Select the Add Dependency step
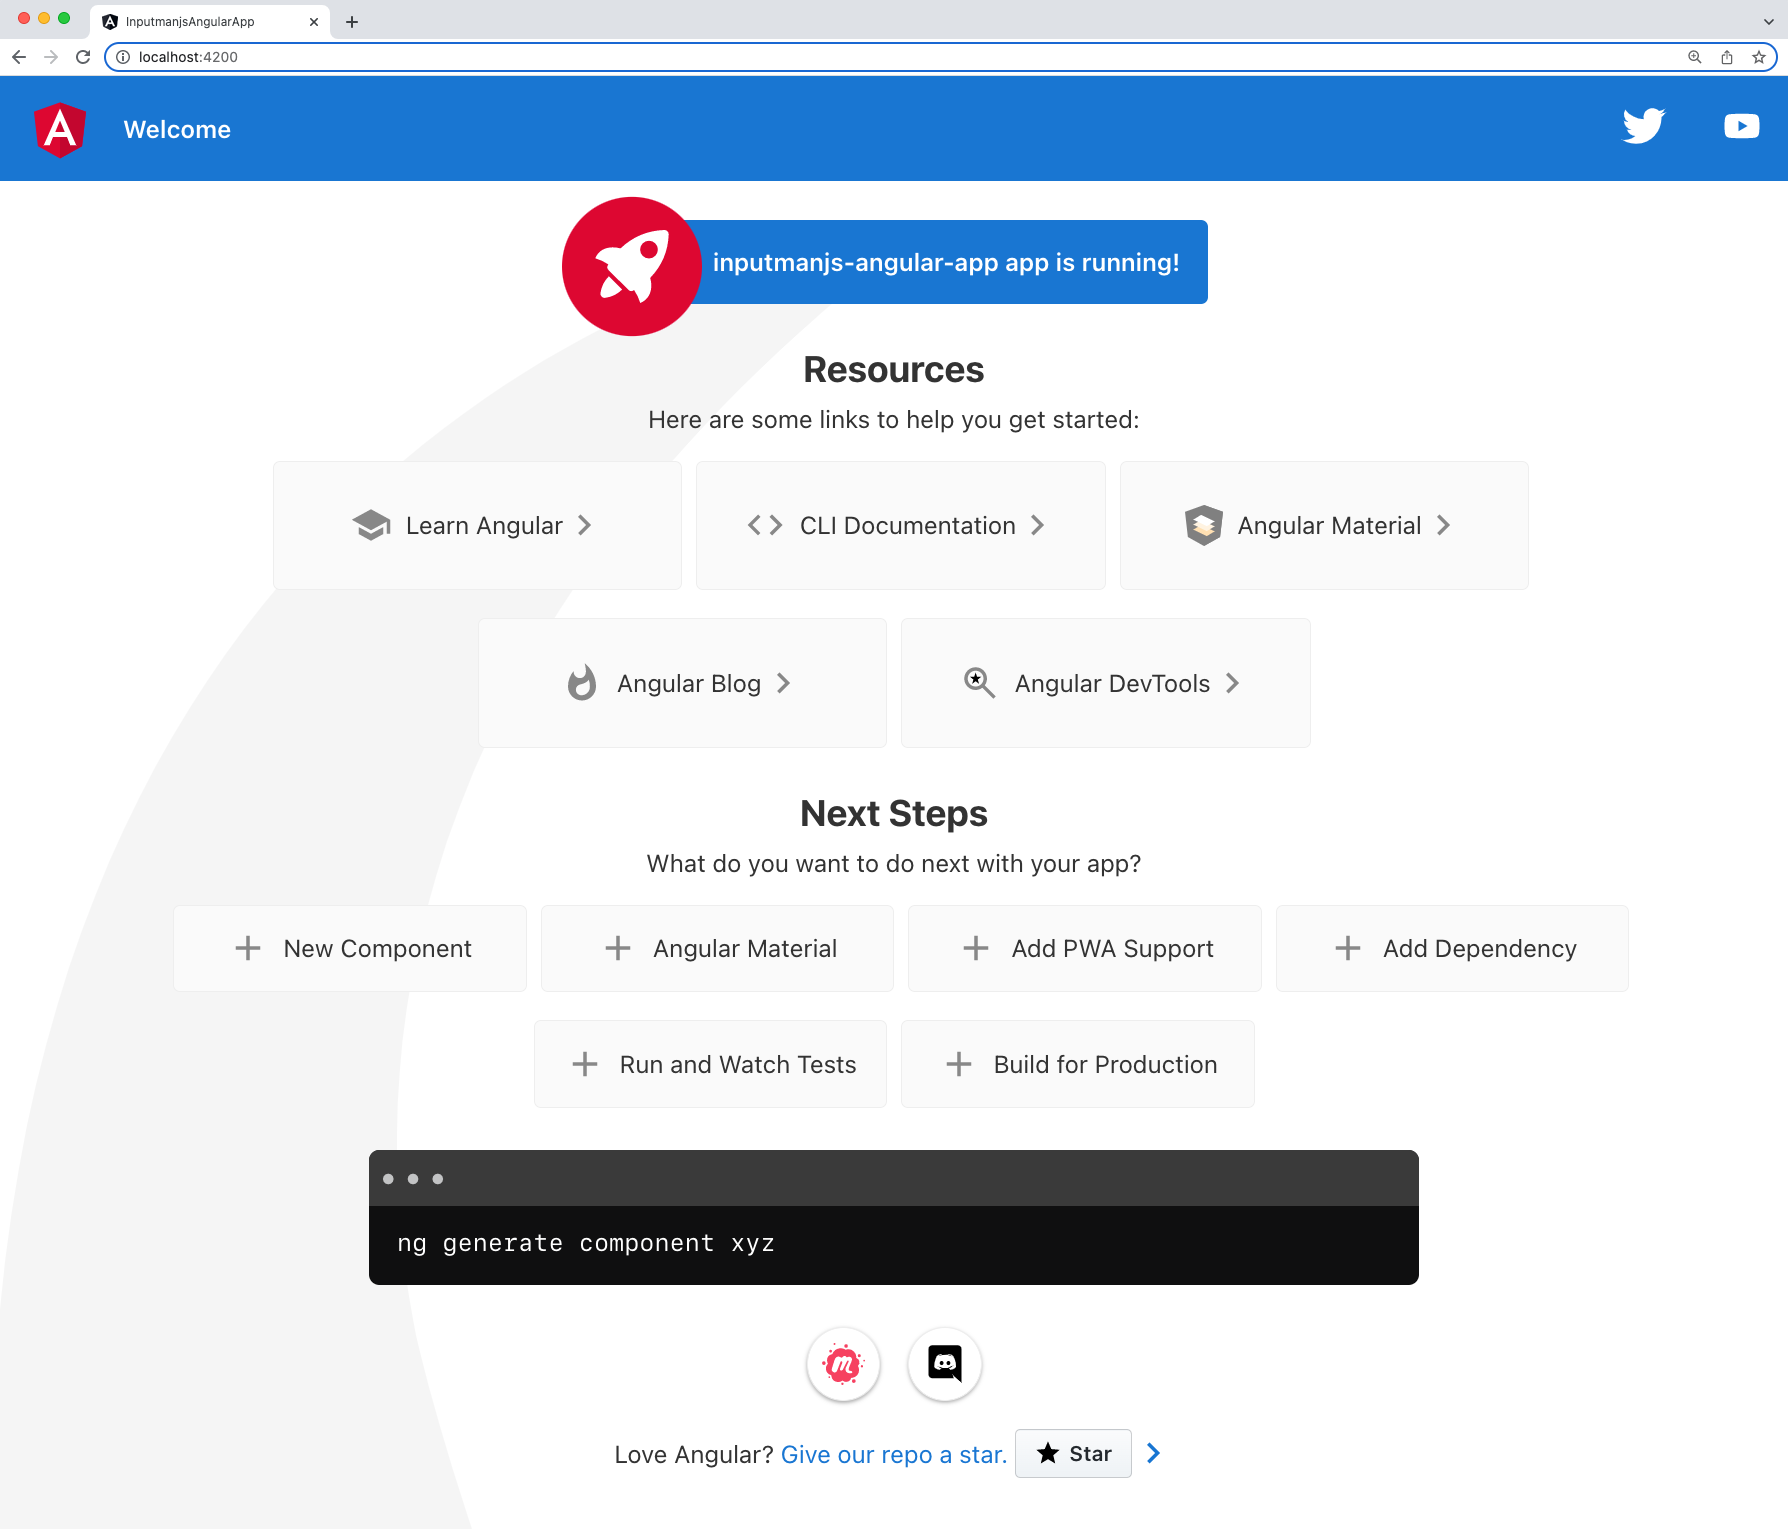The height and width of the screenshot is (1529, 1788). coord(1452,948)
